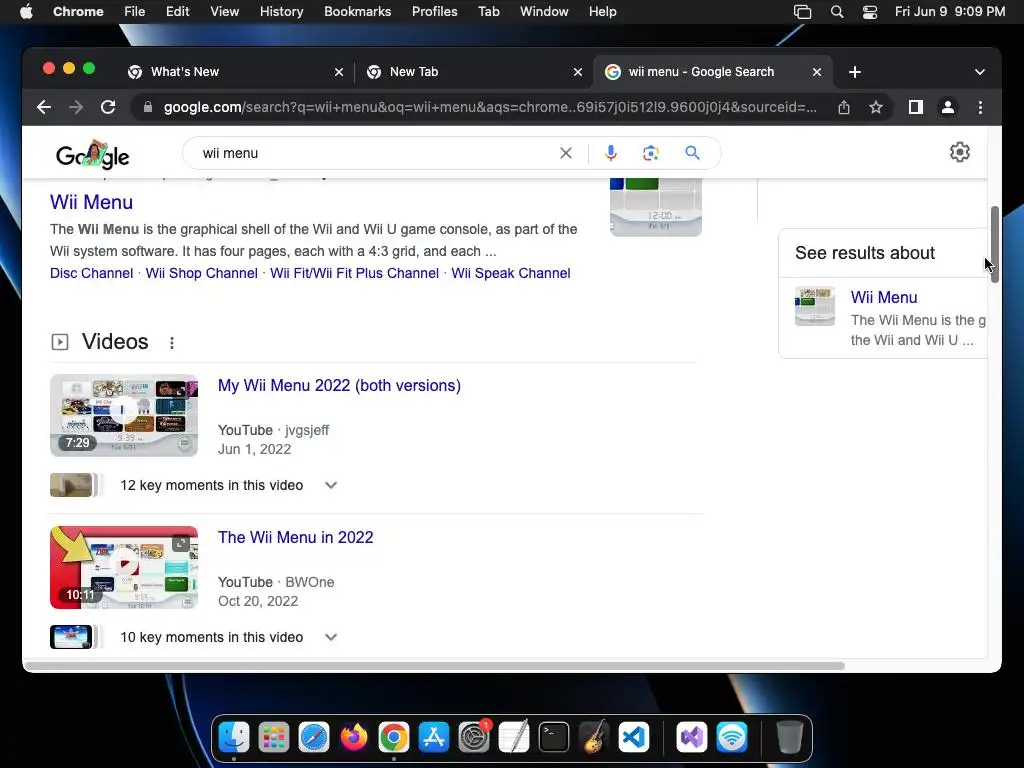Viewport: 1024px width, 768px height.
Task: Open Finder from the dock
Action: tap(234, 737)
